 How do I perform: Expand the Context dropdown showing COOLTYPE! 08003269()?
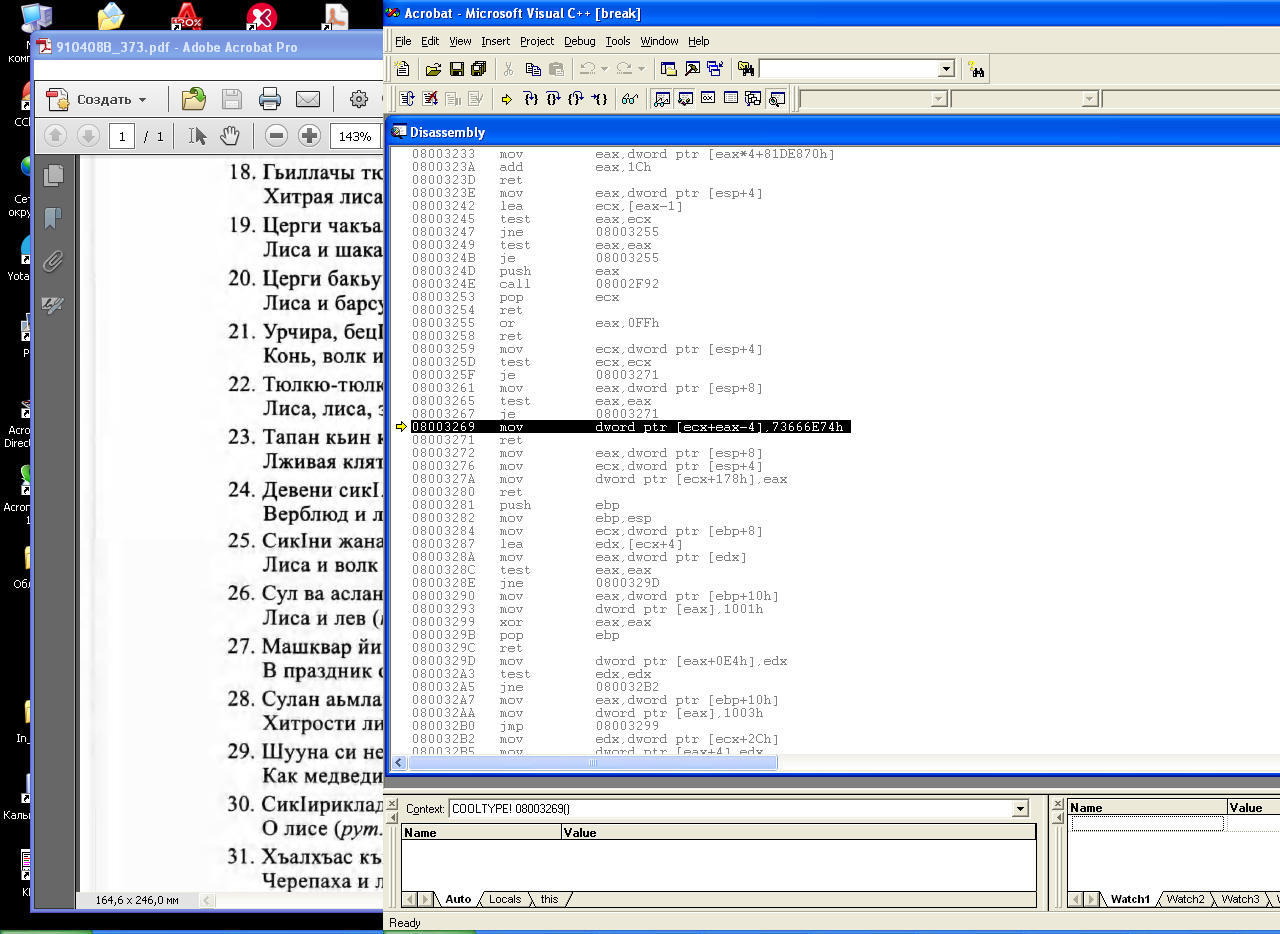[1020, 808]
